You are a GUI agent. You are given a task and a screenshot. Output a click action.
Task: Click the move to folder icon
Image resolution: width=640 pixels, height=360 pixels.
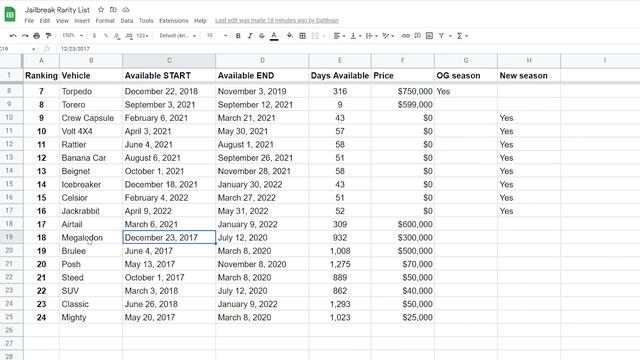tap(113, 9)
